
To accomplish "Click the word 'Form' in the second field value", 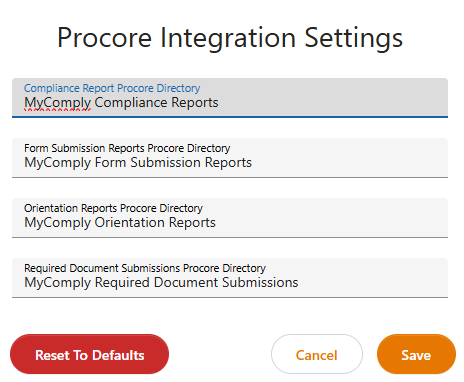I will click(x=110, y=162).
